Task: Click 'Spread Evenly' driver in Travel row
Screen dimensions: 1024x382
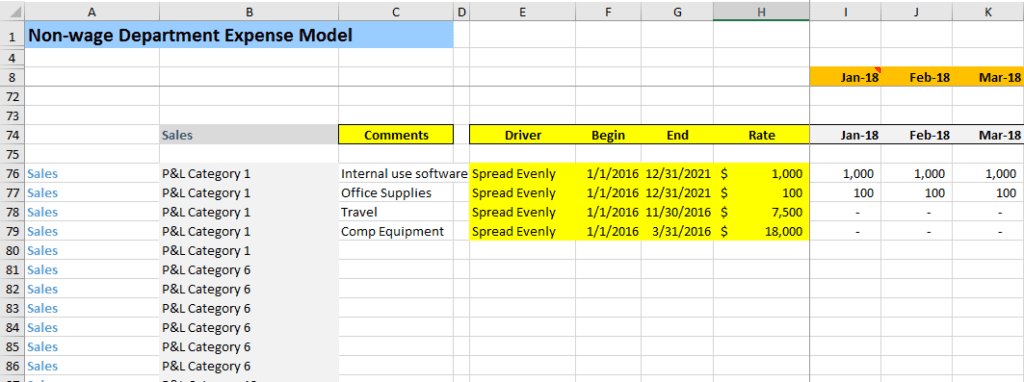Action: click(522, 212)
